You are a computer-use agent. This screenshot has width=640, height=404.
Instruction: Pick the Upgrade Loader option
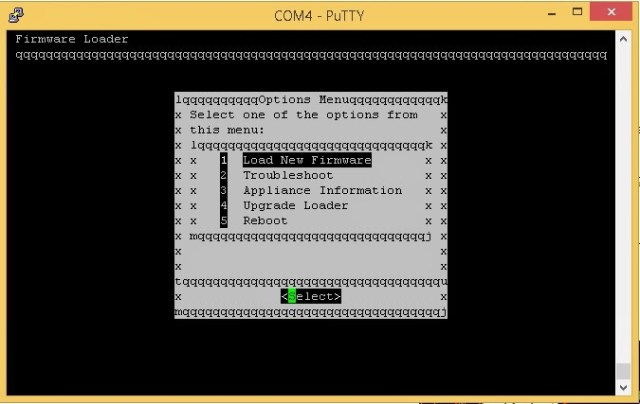[295, 205]
